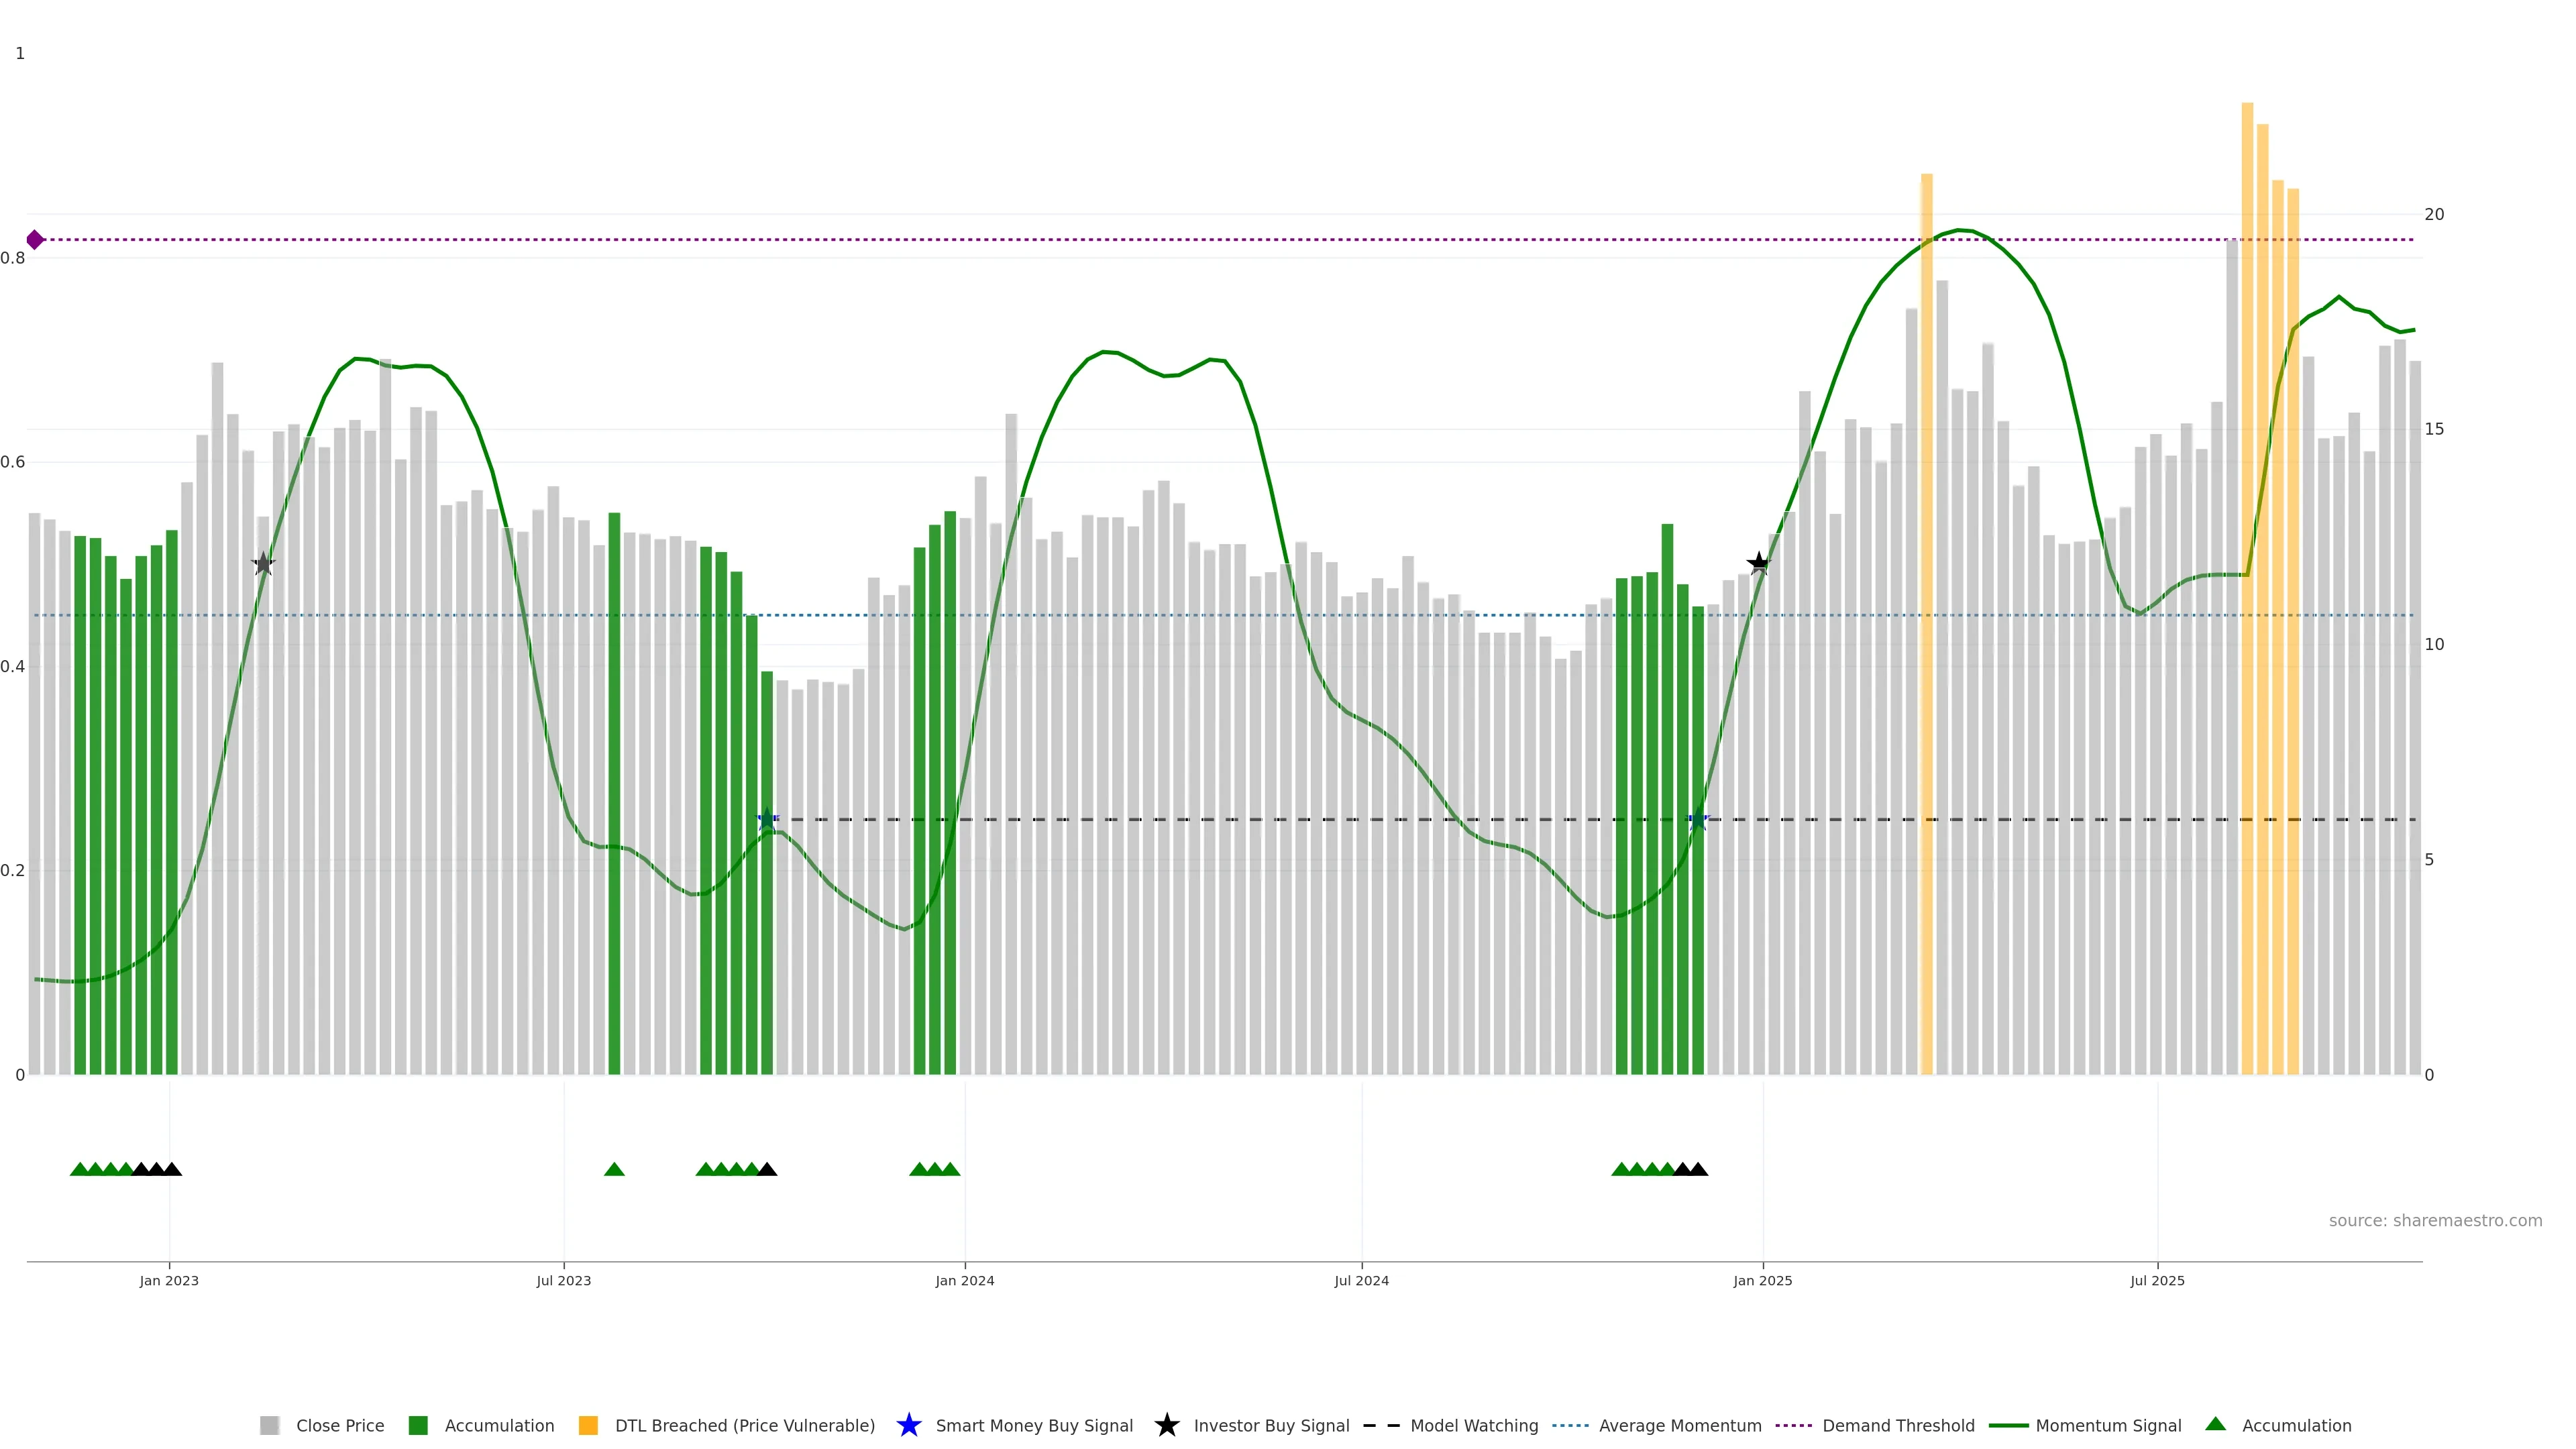Click the blue Smart Money star legend icon
The width and height of the screenshot is (2576, 1449).
click(x=908, y=1425)
